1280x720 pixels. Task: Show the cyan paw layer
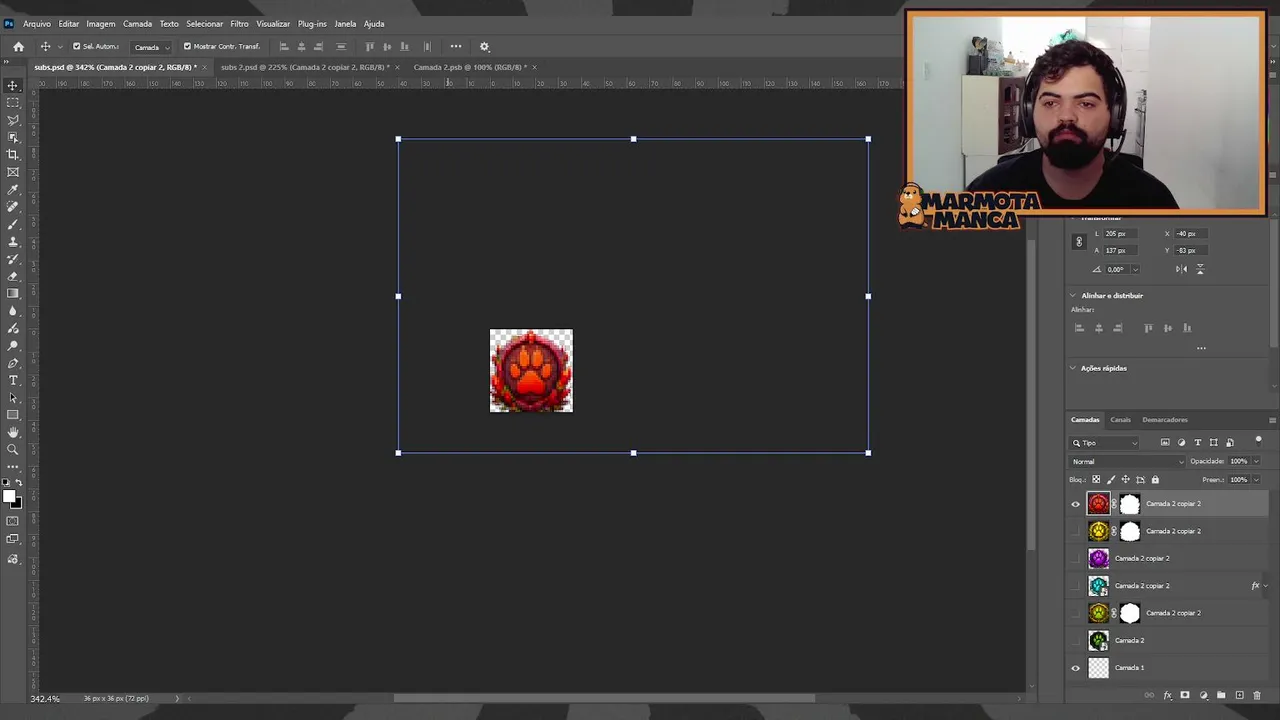tap(1076, 586)
